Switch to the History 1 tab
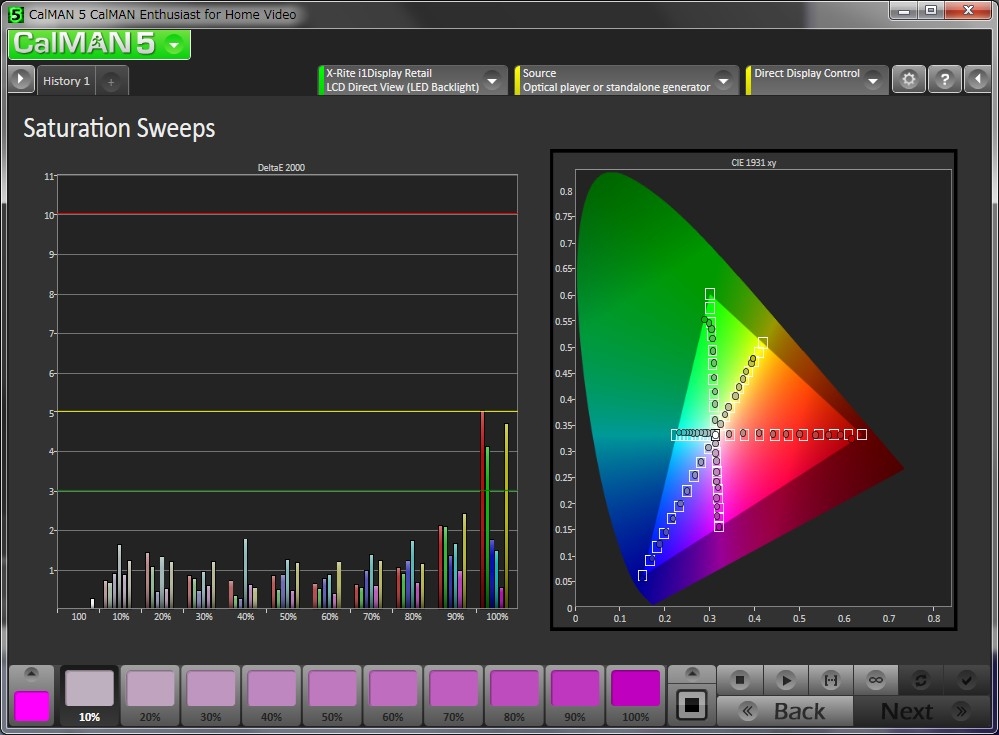This screenshot has width=999, height=735. (66, 81)
